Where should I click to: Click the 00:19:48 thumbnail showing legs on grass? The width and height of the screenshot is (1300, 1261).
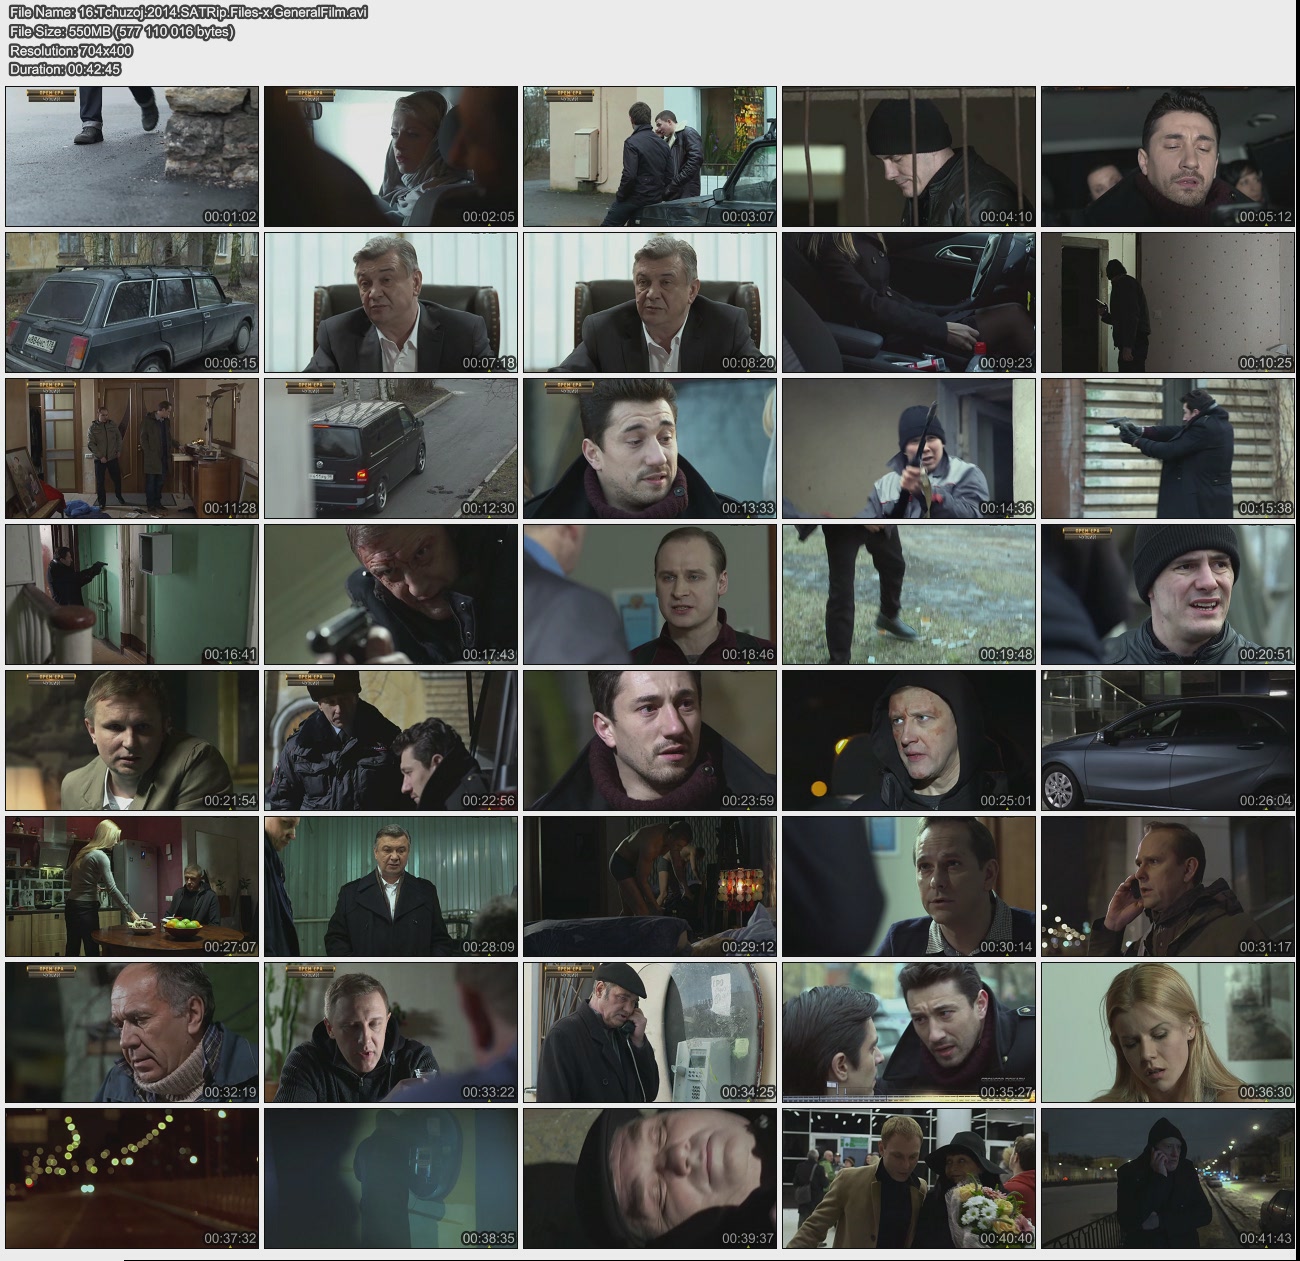click(x=909, y=594)
